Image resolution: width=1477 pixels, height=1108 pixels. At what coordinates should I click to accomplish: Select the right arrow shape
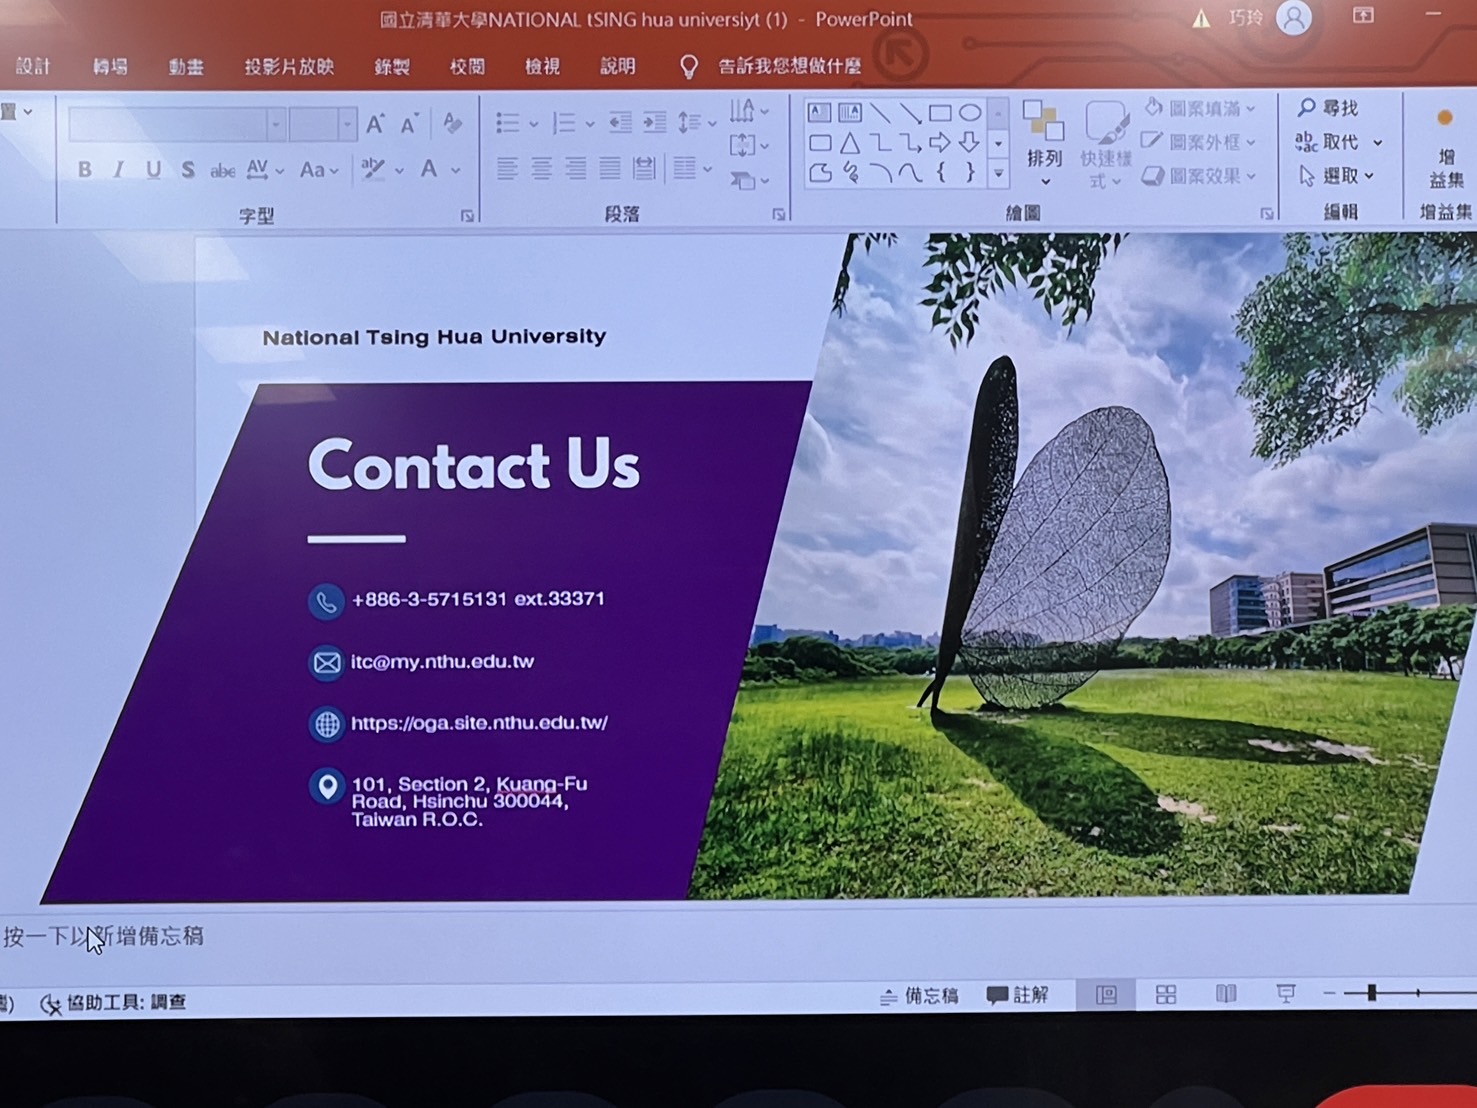tap(939, 143)
